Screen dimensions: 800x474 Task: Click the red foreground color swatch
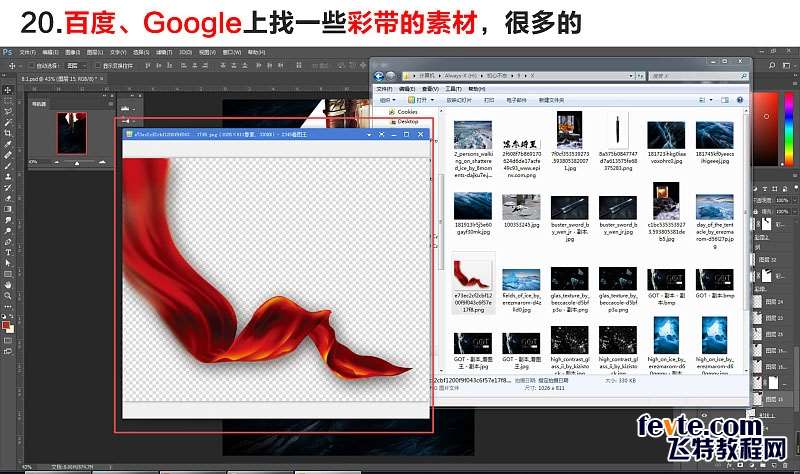click(x=6, y=325)
